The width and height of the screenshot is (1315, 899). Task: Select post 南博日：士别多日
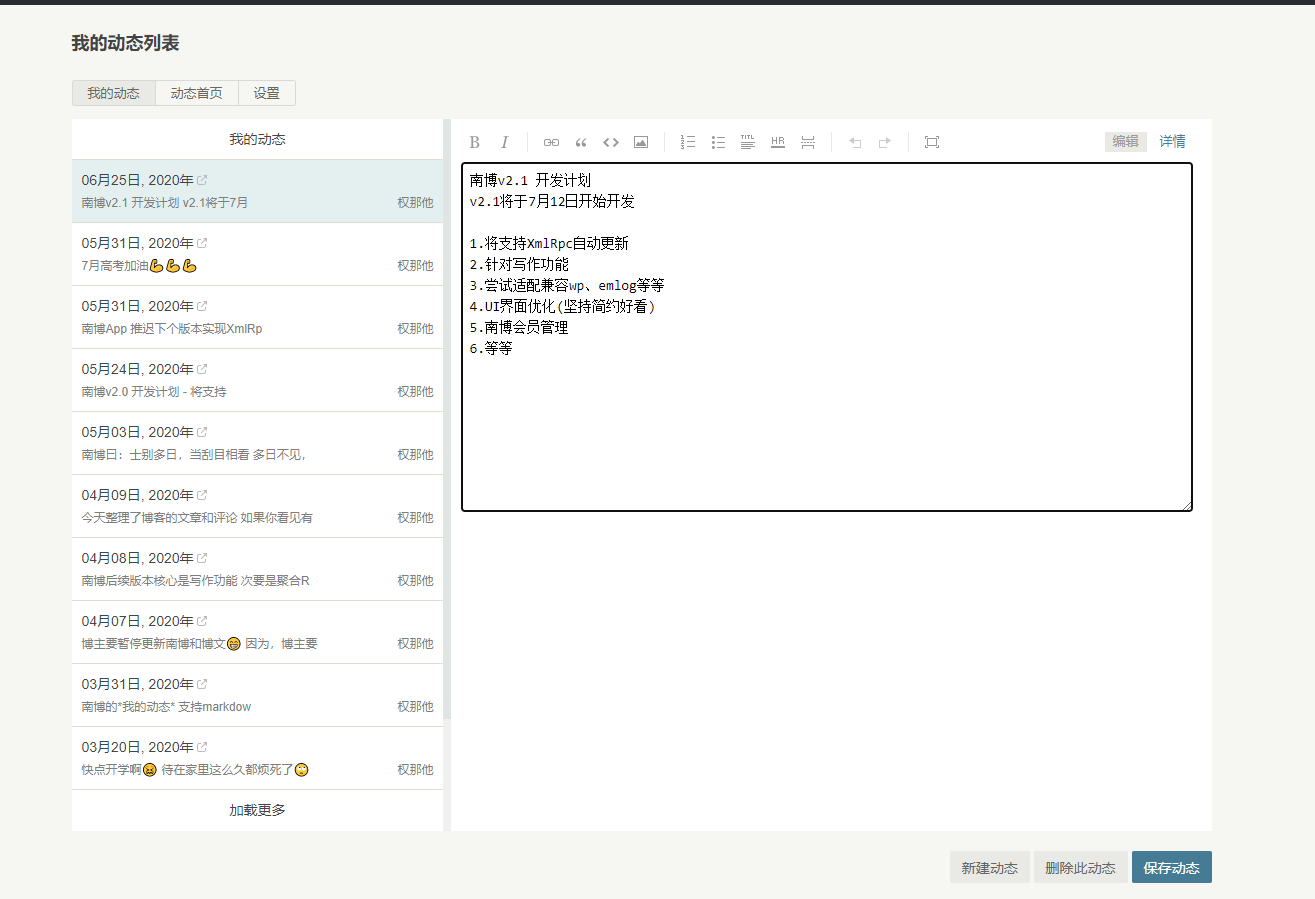point(257,443)
